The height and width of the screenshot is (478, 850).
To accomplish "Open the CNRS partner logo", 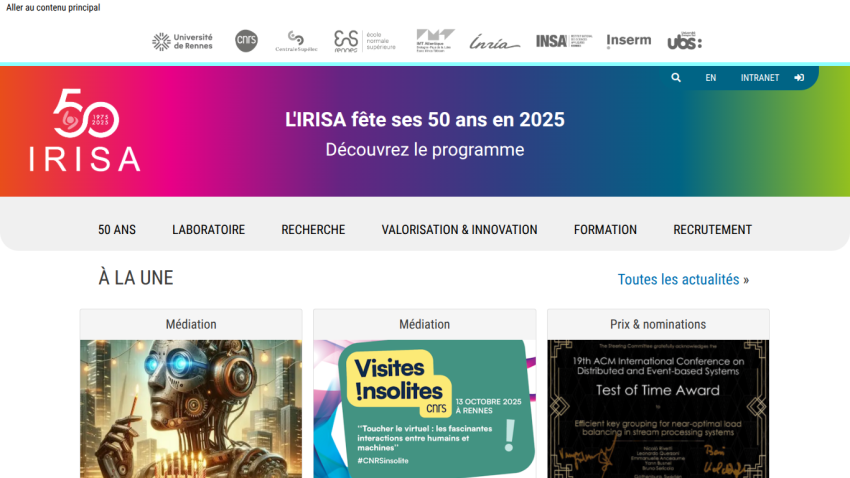I will tap(246, 41).
